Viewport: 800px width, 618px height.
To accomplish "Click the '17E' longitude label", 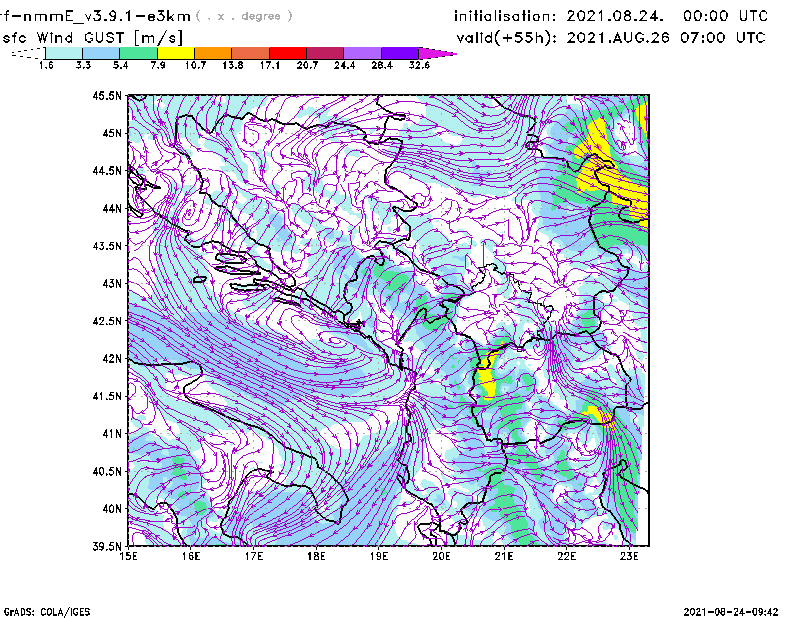I will [254, 556].
